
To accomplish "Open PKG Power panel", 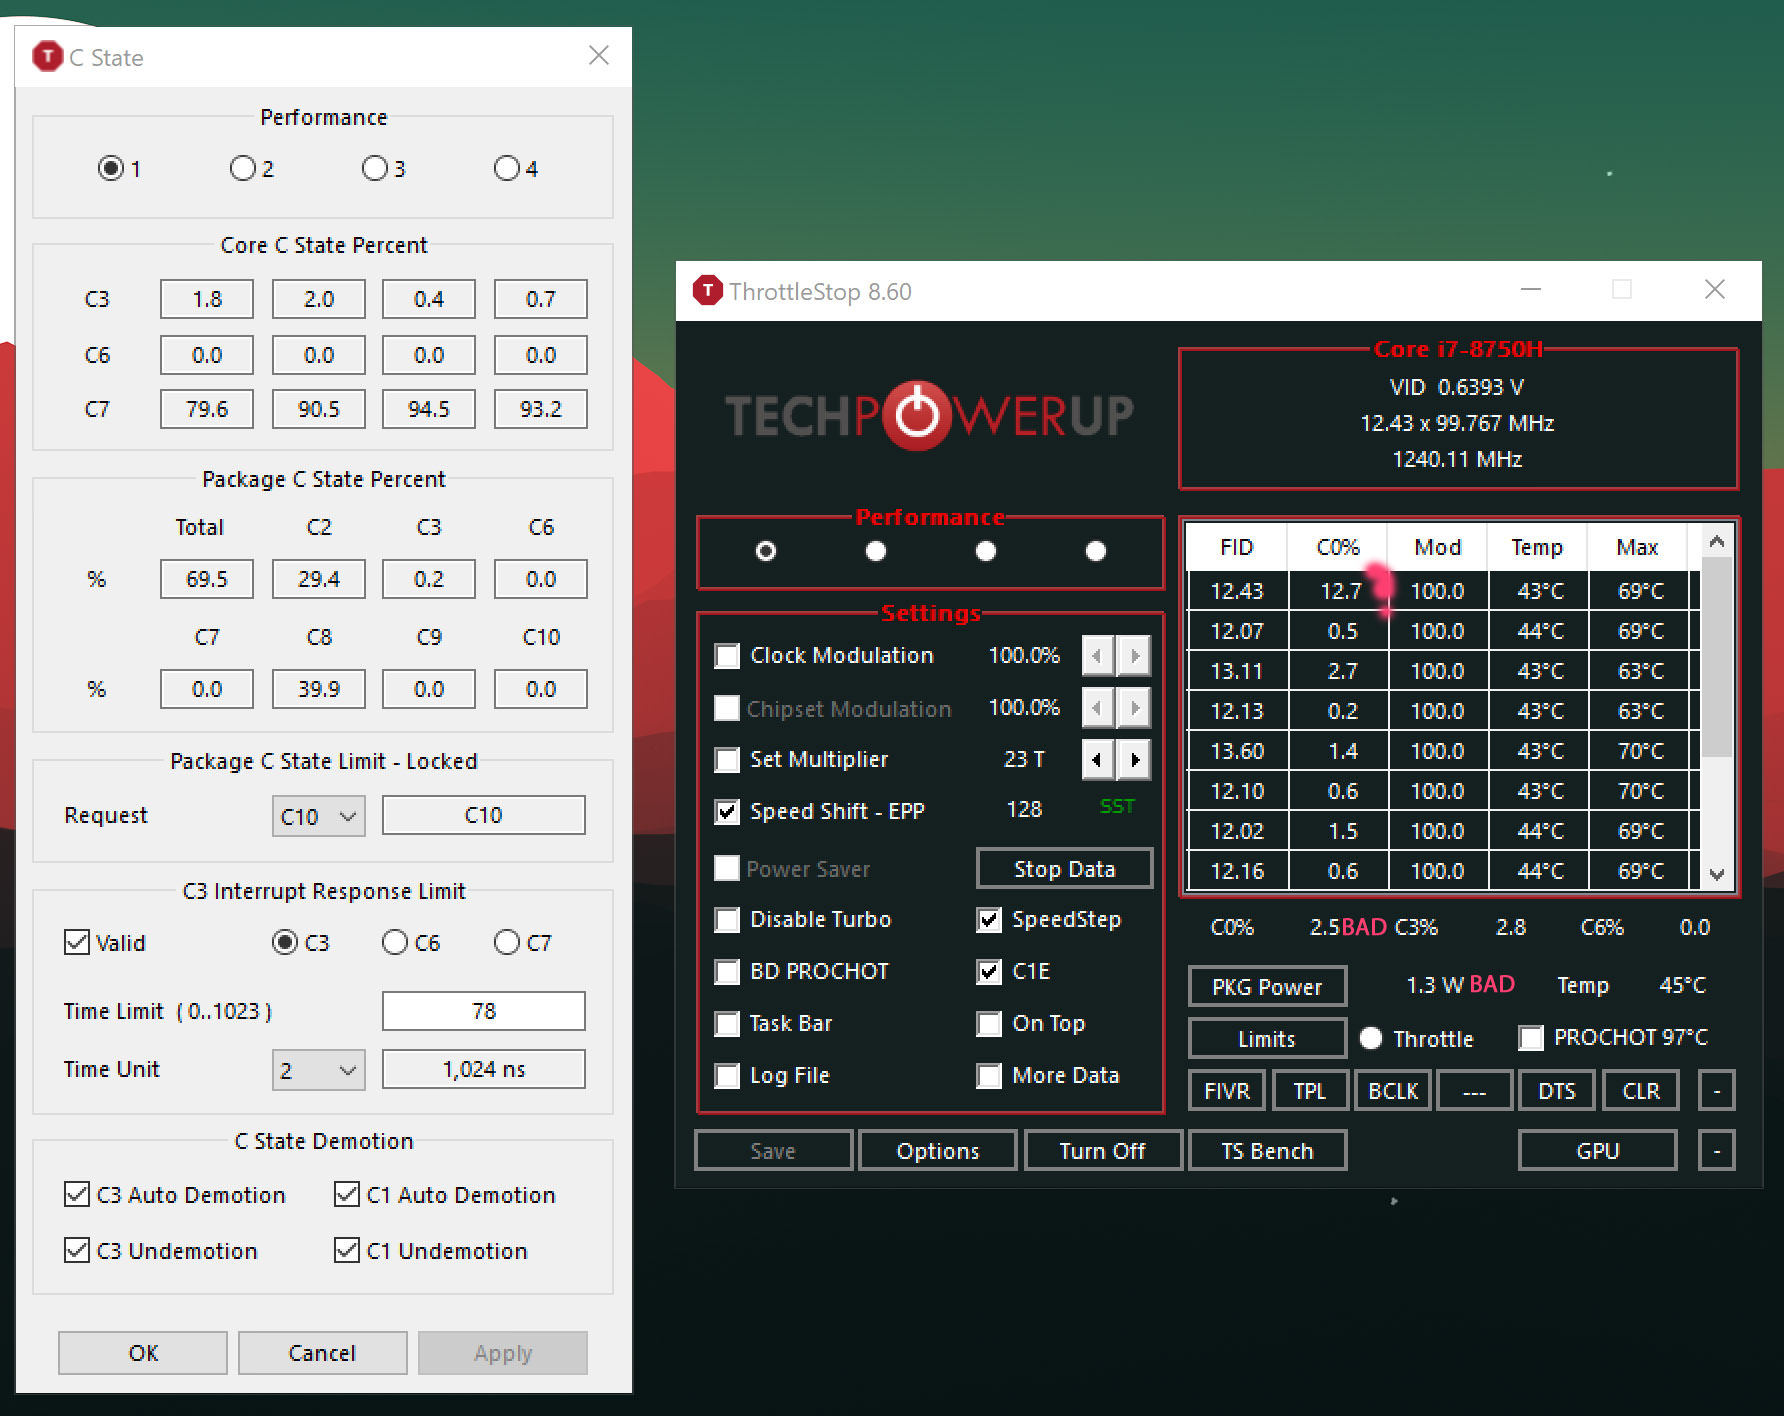I will point(1267,986).
